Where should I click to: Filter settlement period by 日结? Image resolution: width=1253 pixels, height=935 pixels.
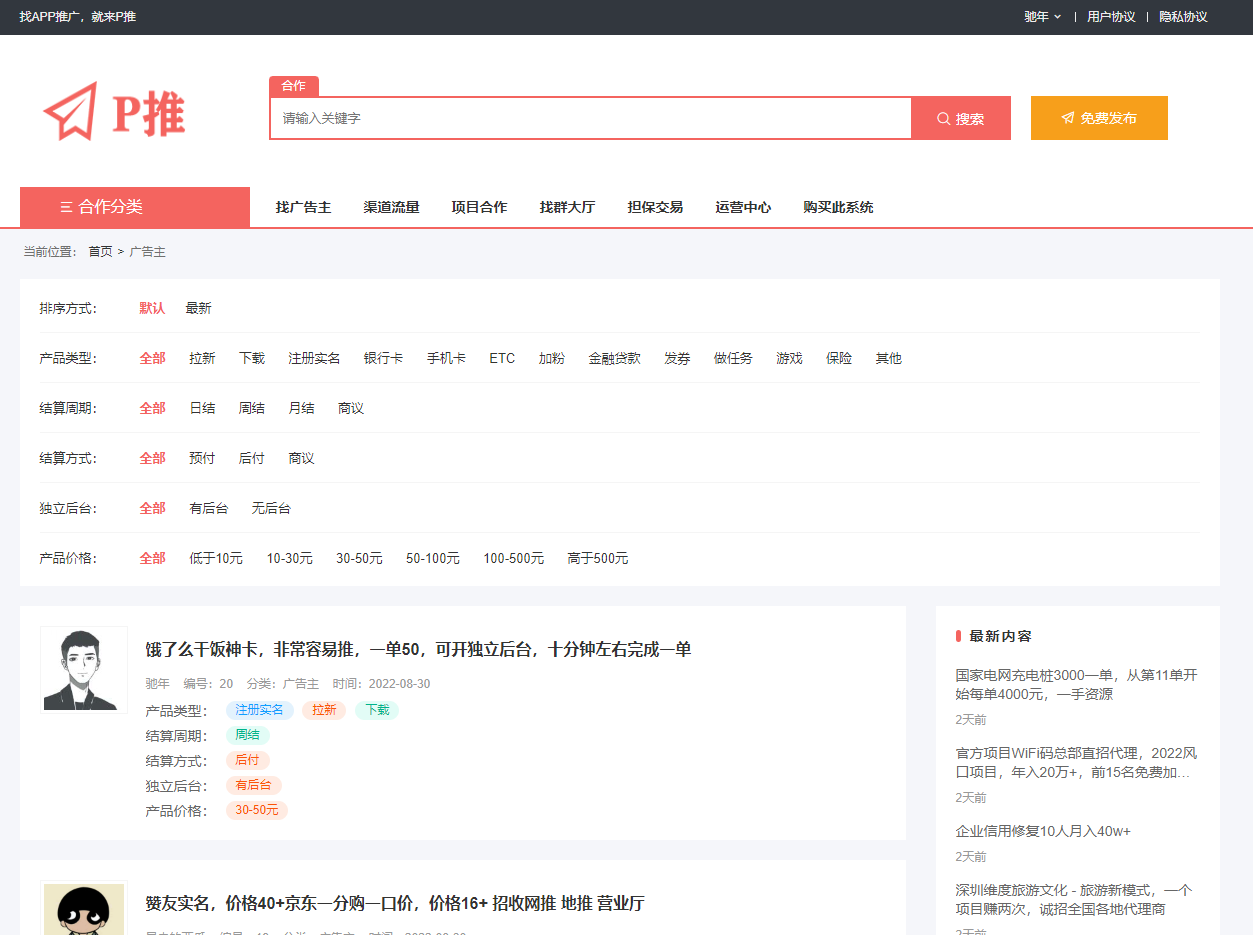[x=202, y=408]
